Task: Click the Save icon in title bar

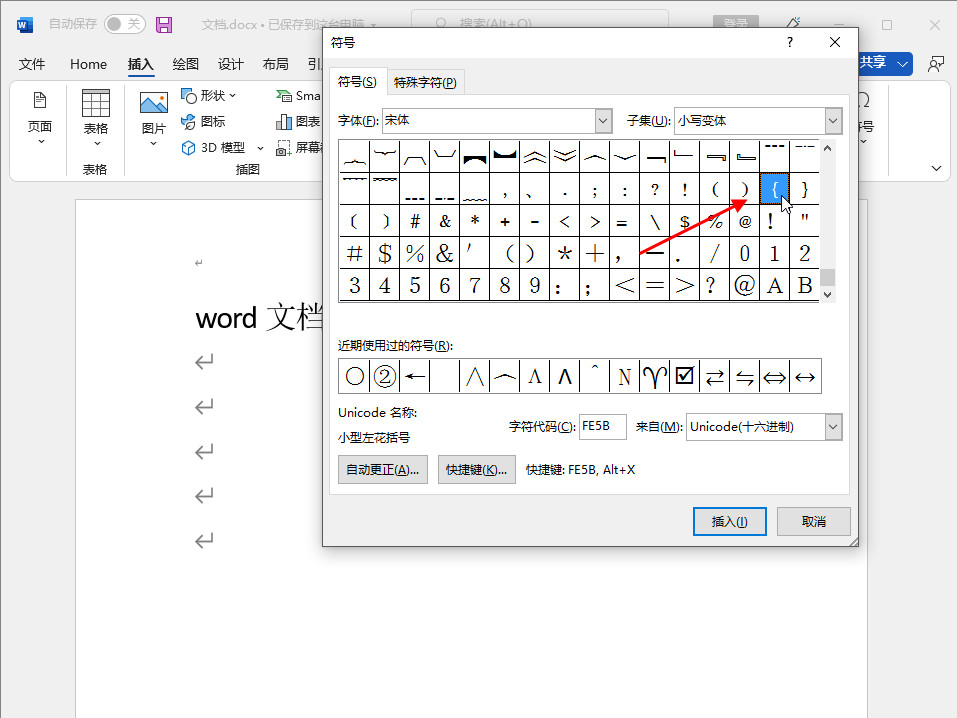Action: pyautogui.click(x=164, y=25)
